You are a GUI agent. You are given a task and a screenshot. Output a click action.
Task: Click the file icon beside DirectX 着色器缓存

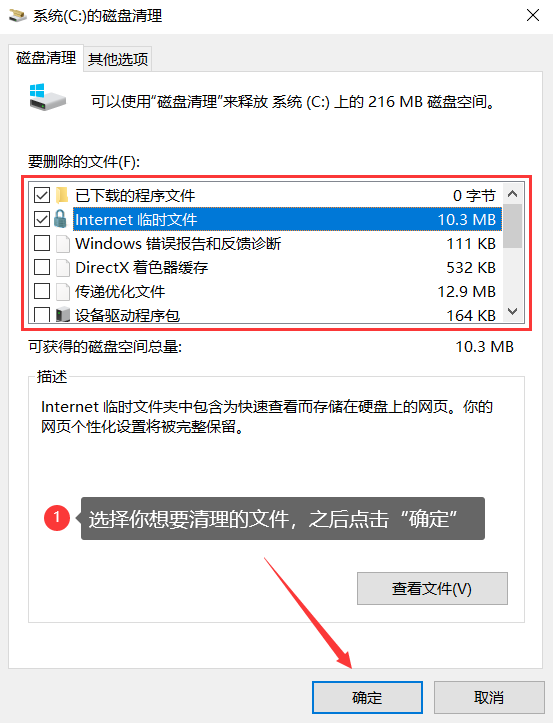tap(62, 267)
